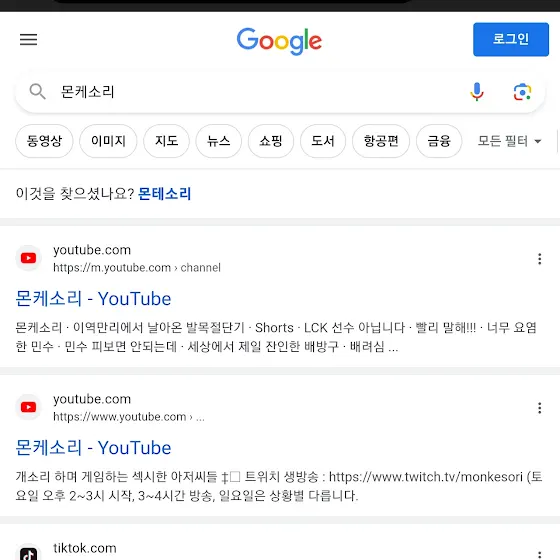Click the 로그인 button
560x560 pixels.
click(x=511, y=39)
